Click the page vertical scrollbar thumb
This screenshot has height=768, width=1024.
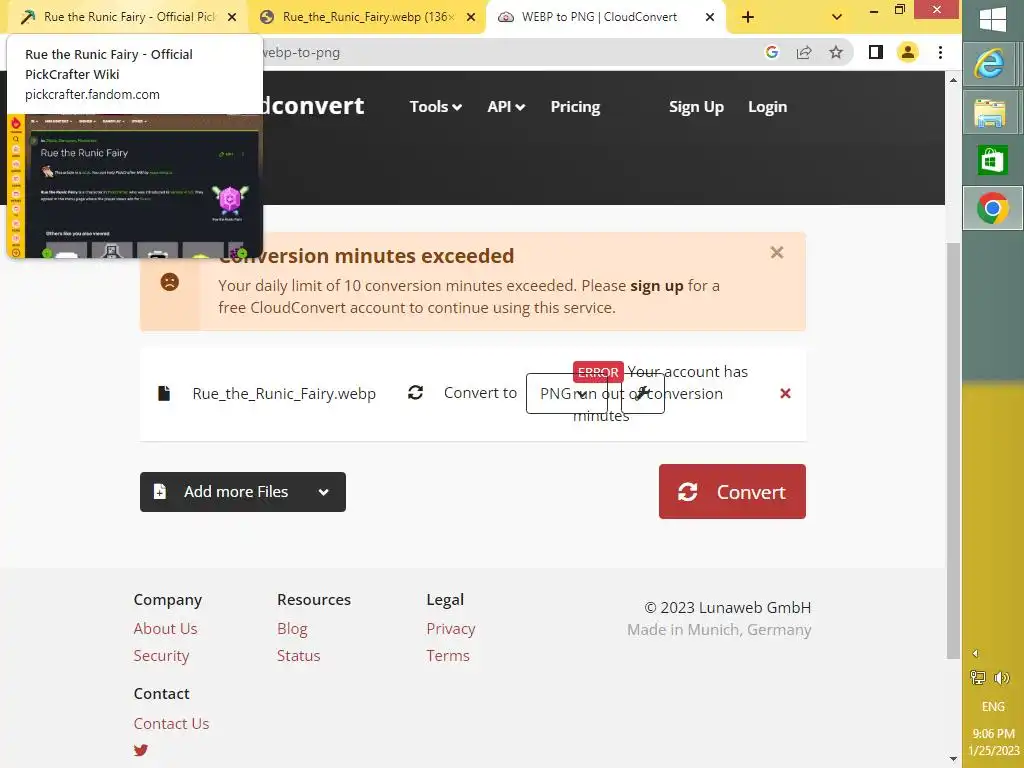(x=953, y=451)
